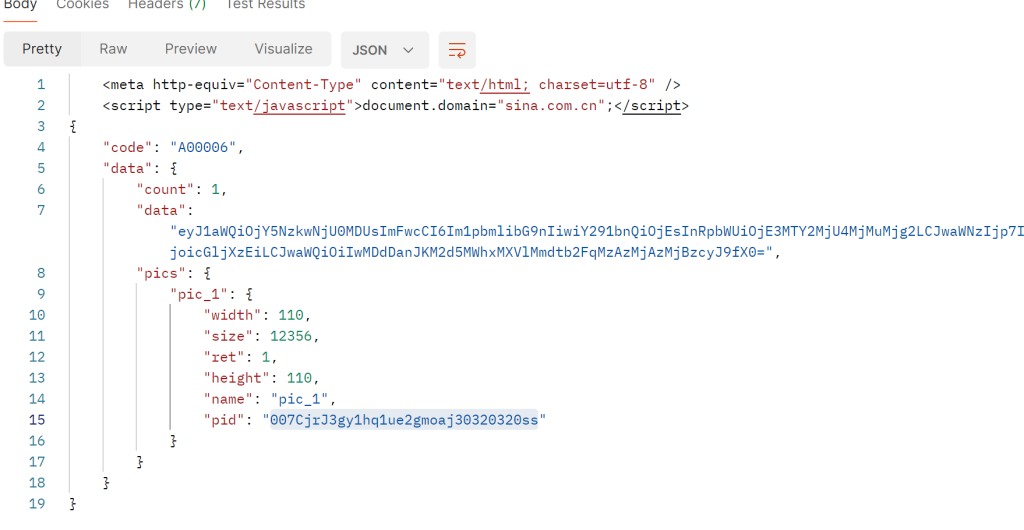This screenshot has height=530, width=1024.
Task: Open the Cookies tab
Action: coord(83,5)
